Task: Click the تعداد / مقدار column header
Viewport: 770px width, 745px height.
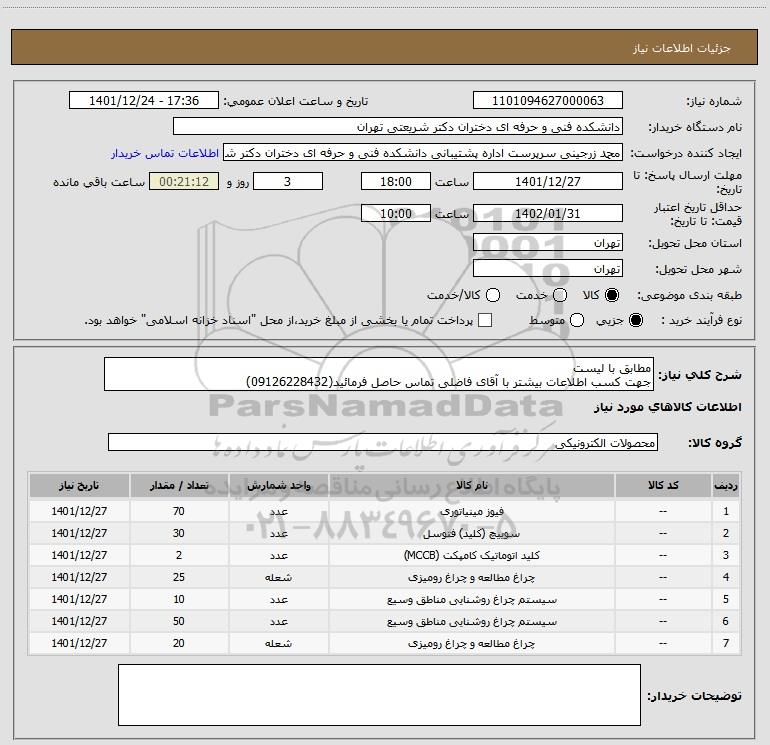Action: point(179,485)
